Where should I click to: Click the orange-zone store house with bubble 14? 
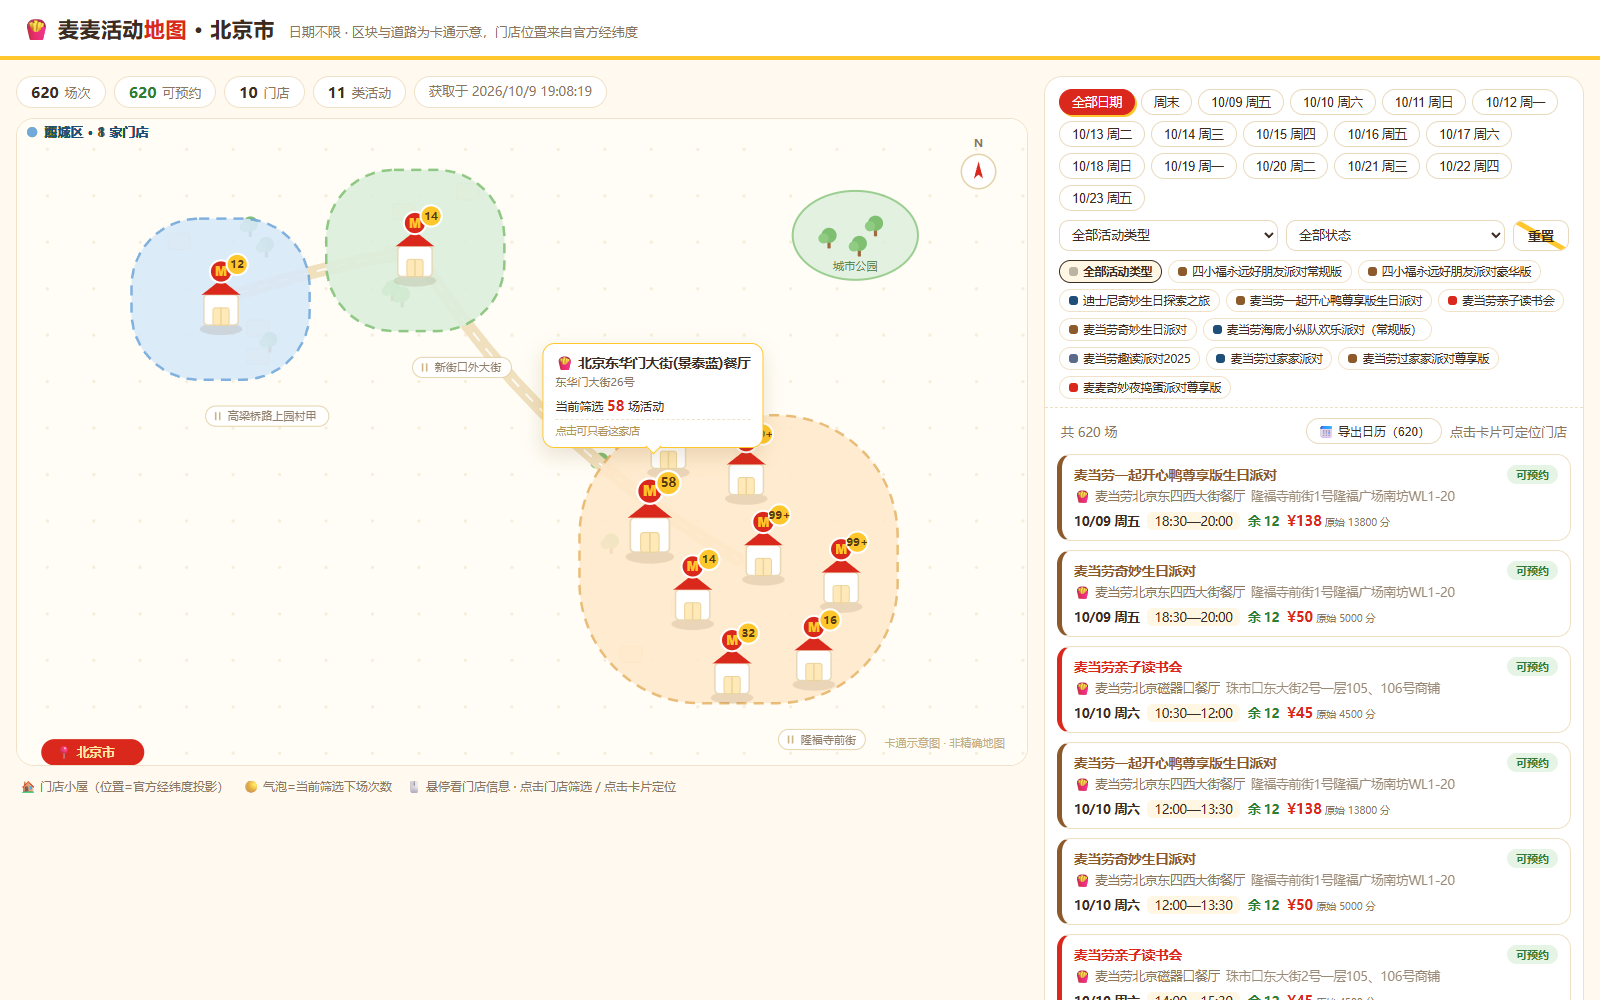(x=693, y=591)
